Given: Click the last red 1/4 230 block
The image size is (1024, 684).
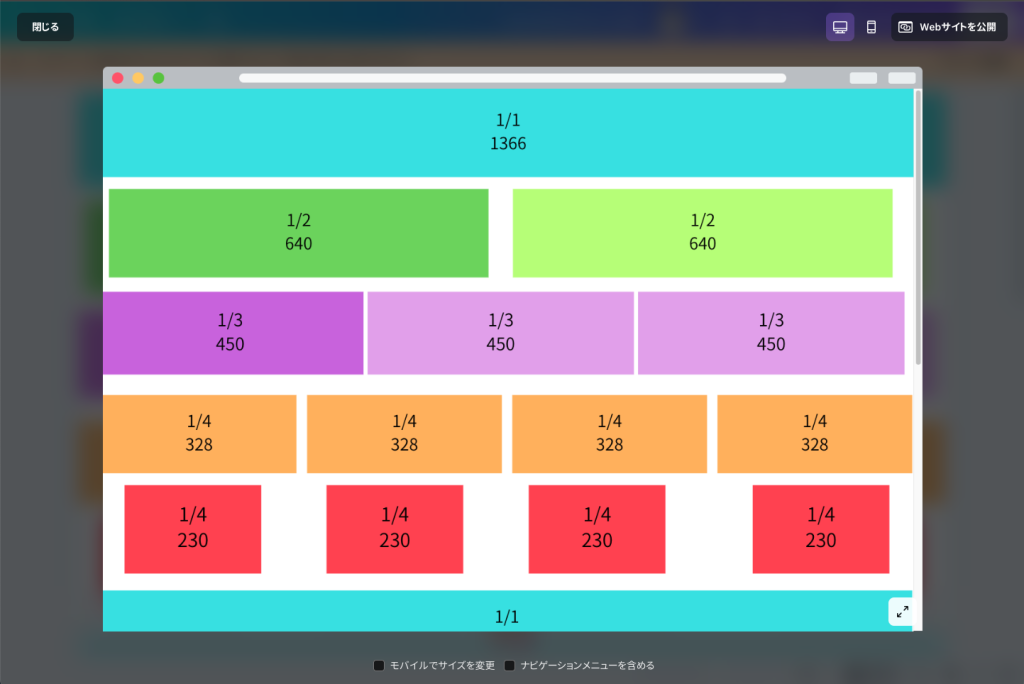Looking at the screenshot, I should coord(820,528).
